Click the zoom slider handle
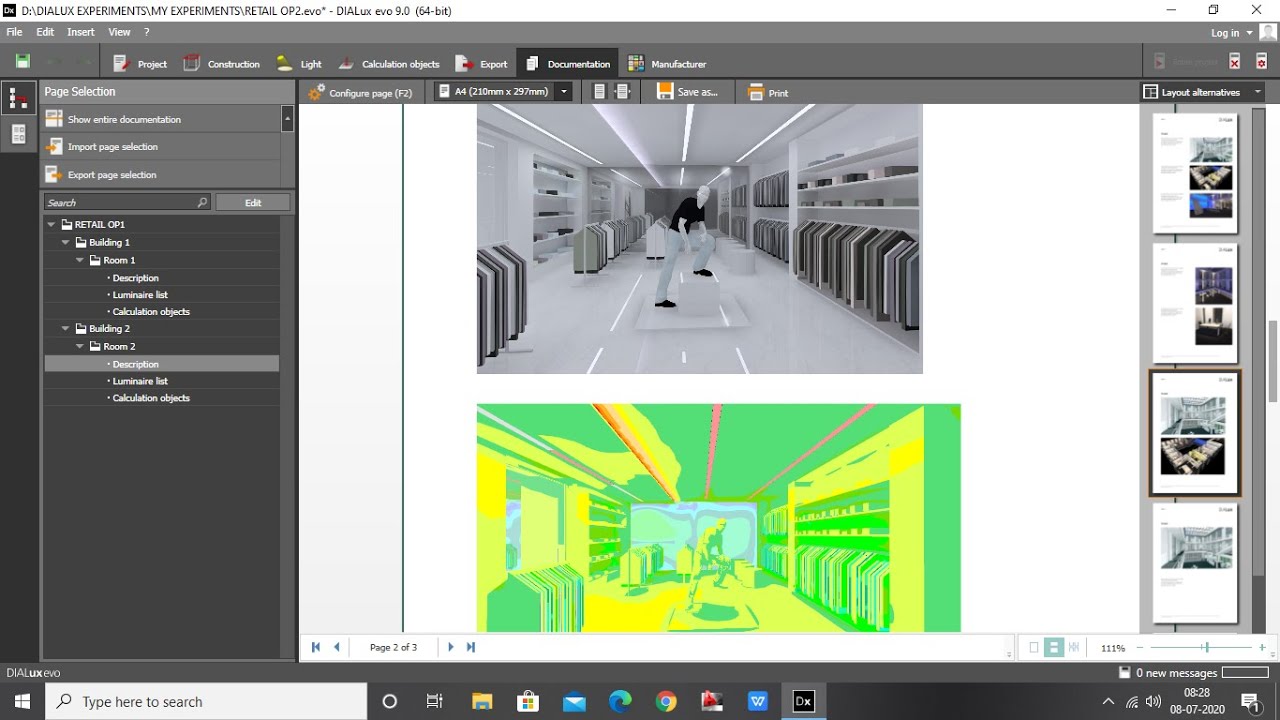The width and height of the screenshot is (1280, 720). pos(1205,648)
